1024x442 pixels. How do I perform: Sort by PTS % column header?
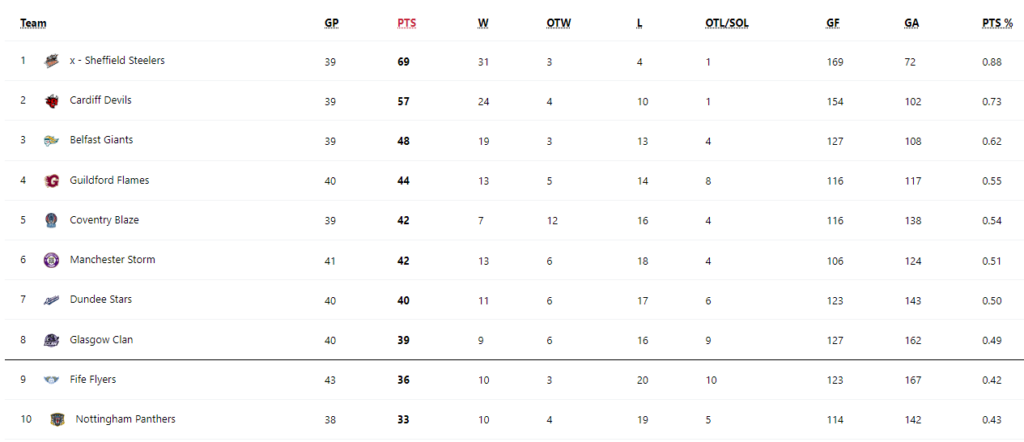[998, 24]
